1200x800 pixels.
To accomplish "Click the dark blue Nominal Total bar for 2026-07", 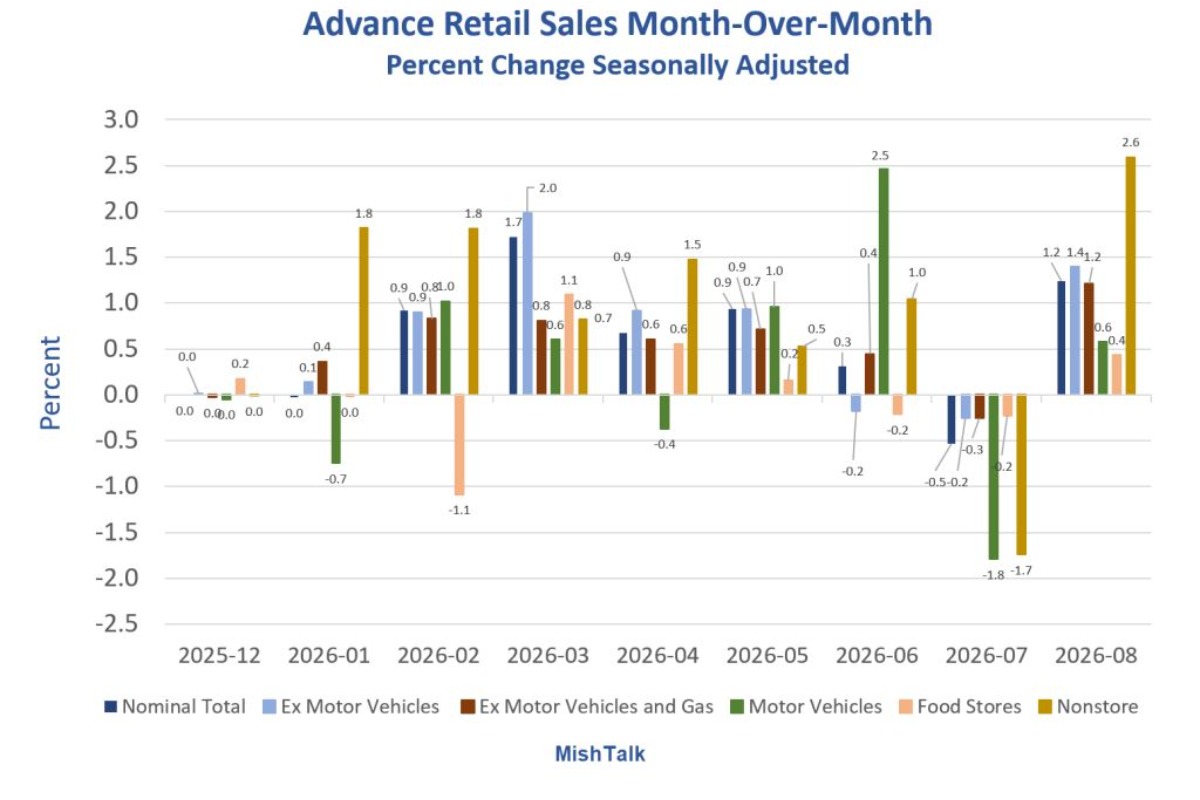I will point(952,419).
